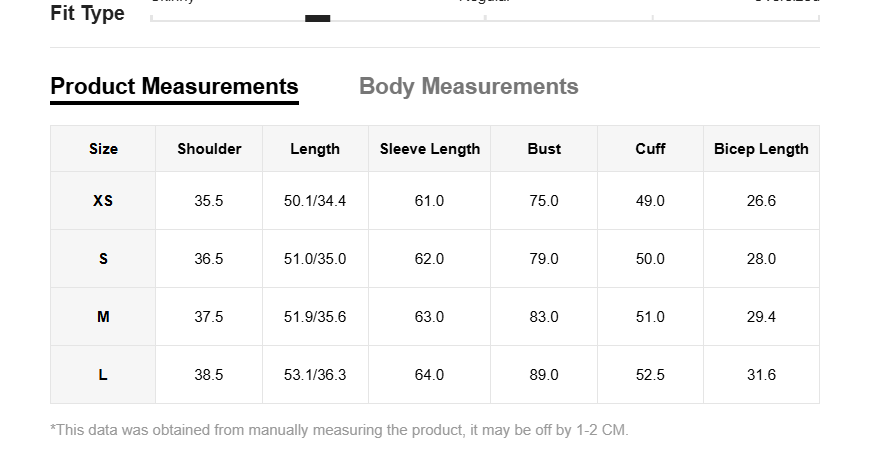The height and width of the screenshot is (456, 874).
Task: Click the S cuff value 50.0
Action: (650, 259)
